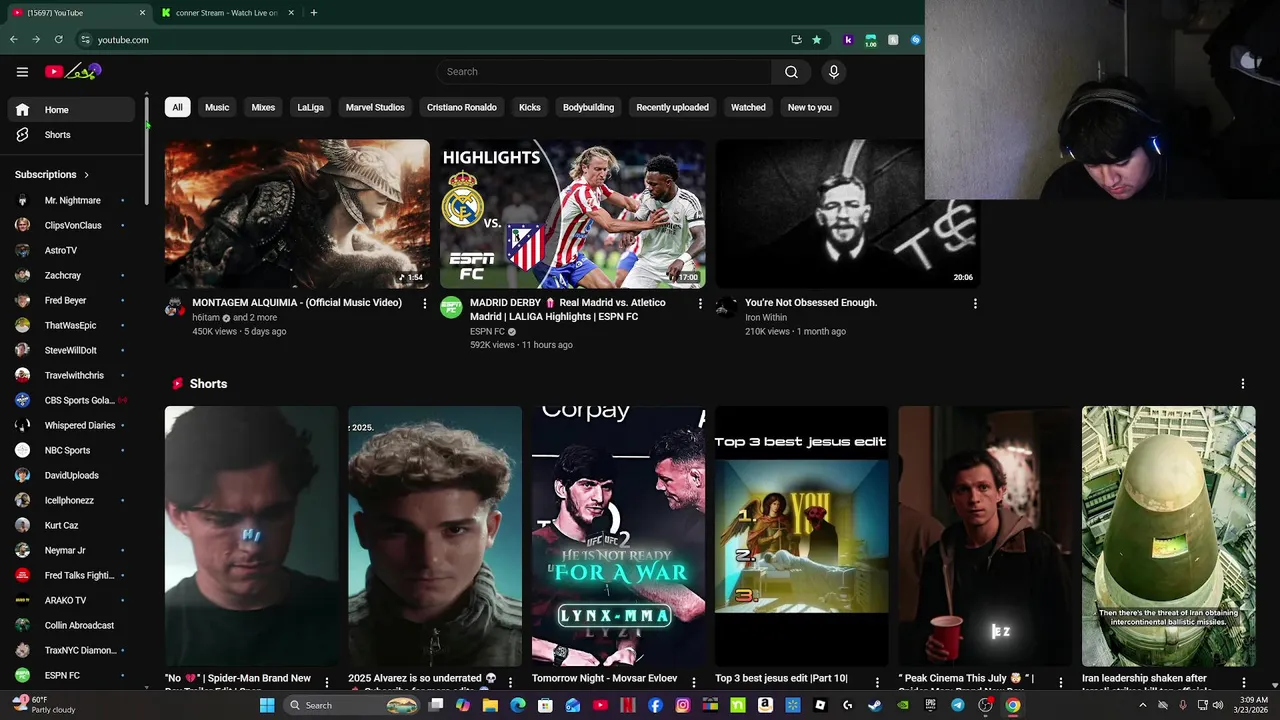Image resolution: width=1280 pixels, height=720 pixels.
Task: Select the Bodybuilding filter chip
Action: [x=588, y=107]
